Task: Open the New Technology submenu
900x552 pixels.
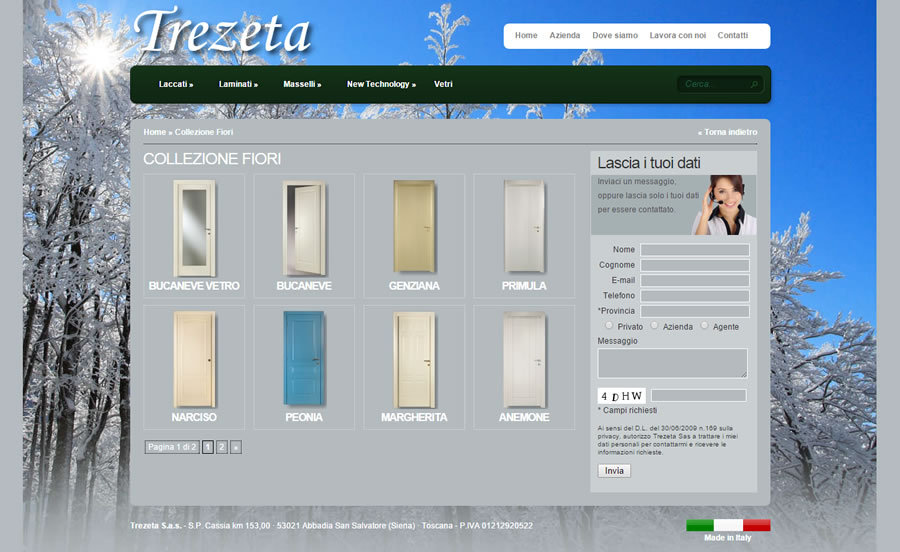Action: (381, 85)
